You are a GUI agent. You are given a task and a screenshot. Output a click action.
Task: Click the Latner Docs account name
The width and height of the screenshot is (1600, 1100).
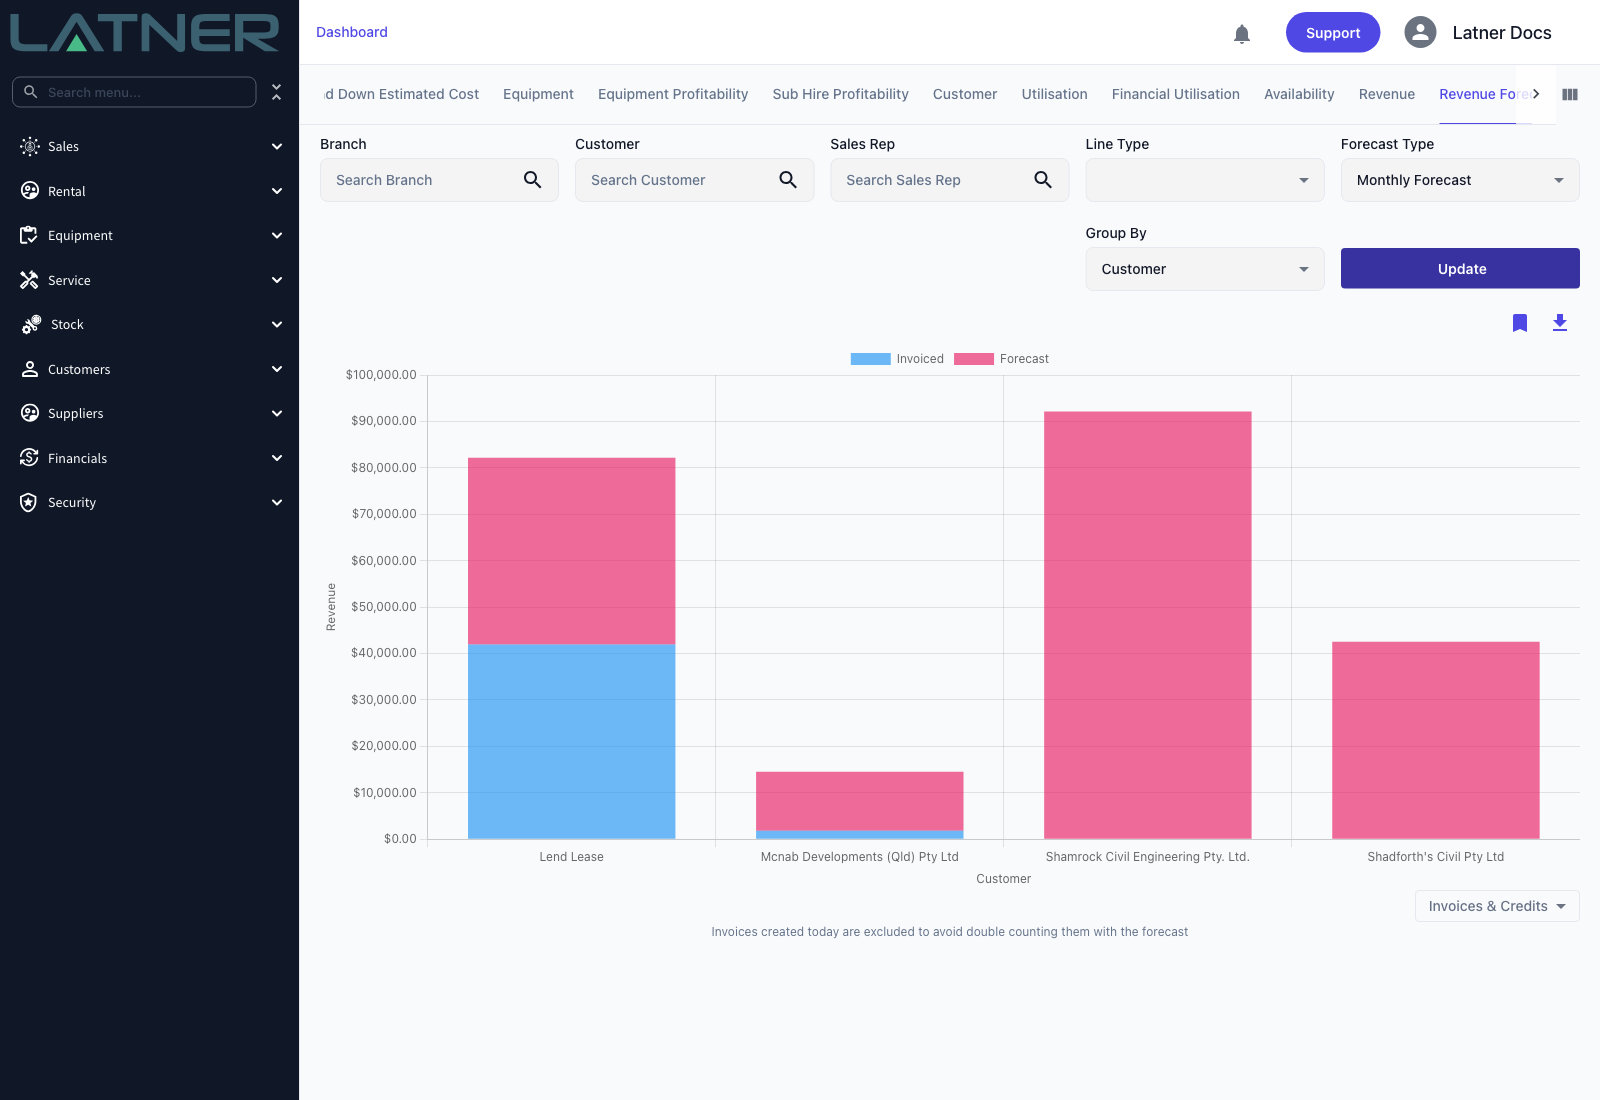click(x=1502, y=33)
